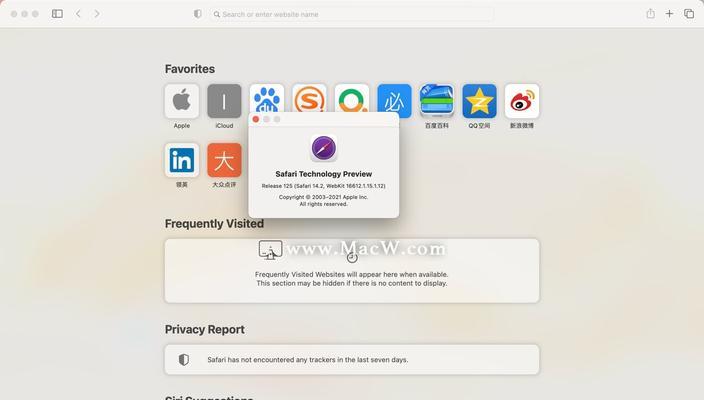The height and width of the screenshot is (400, 704).
Task: Open the Sogou favorite icon
Action: [309, 98]
